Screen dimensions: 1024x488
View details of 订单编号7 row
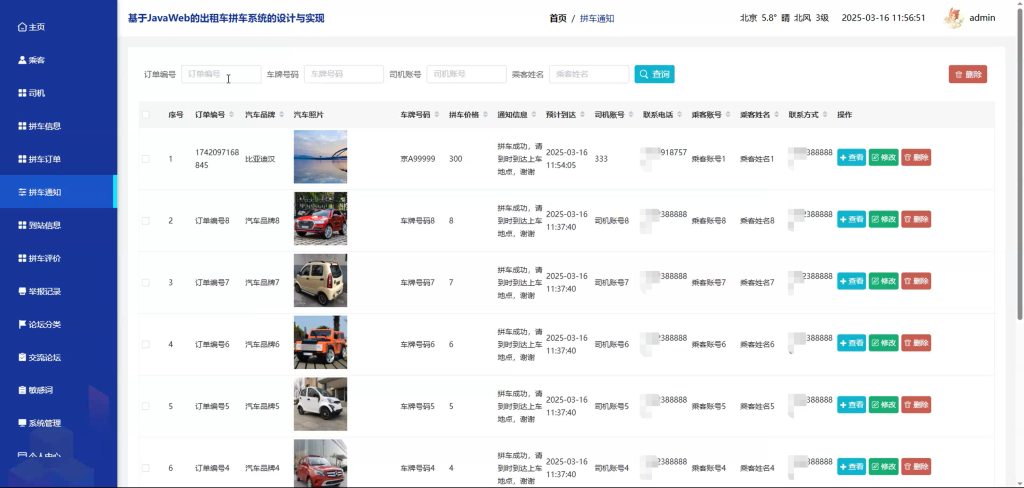[852, 281]
